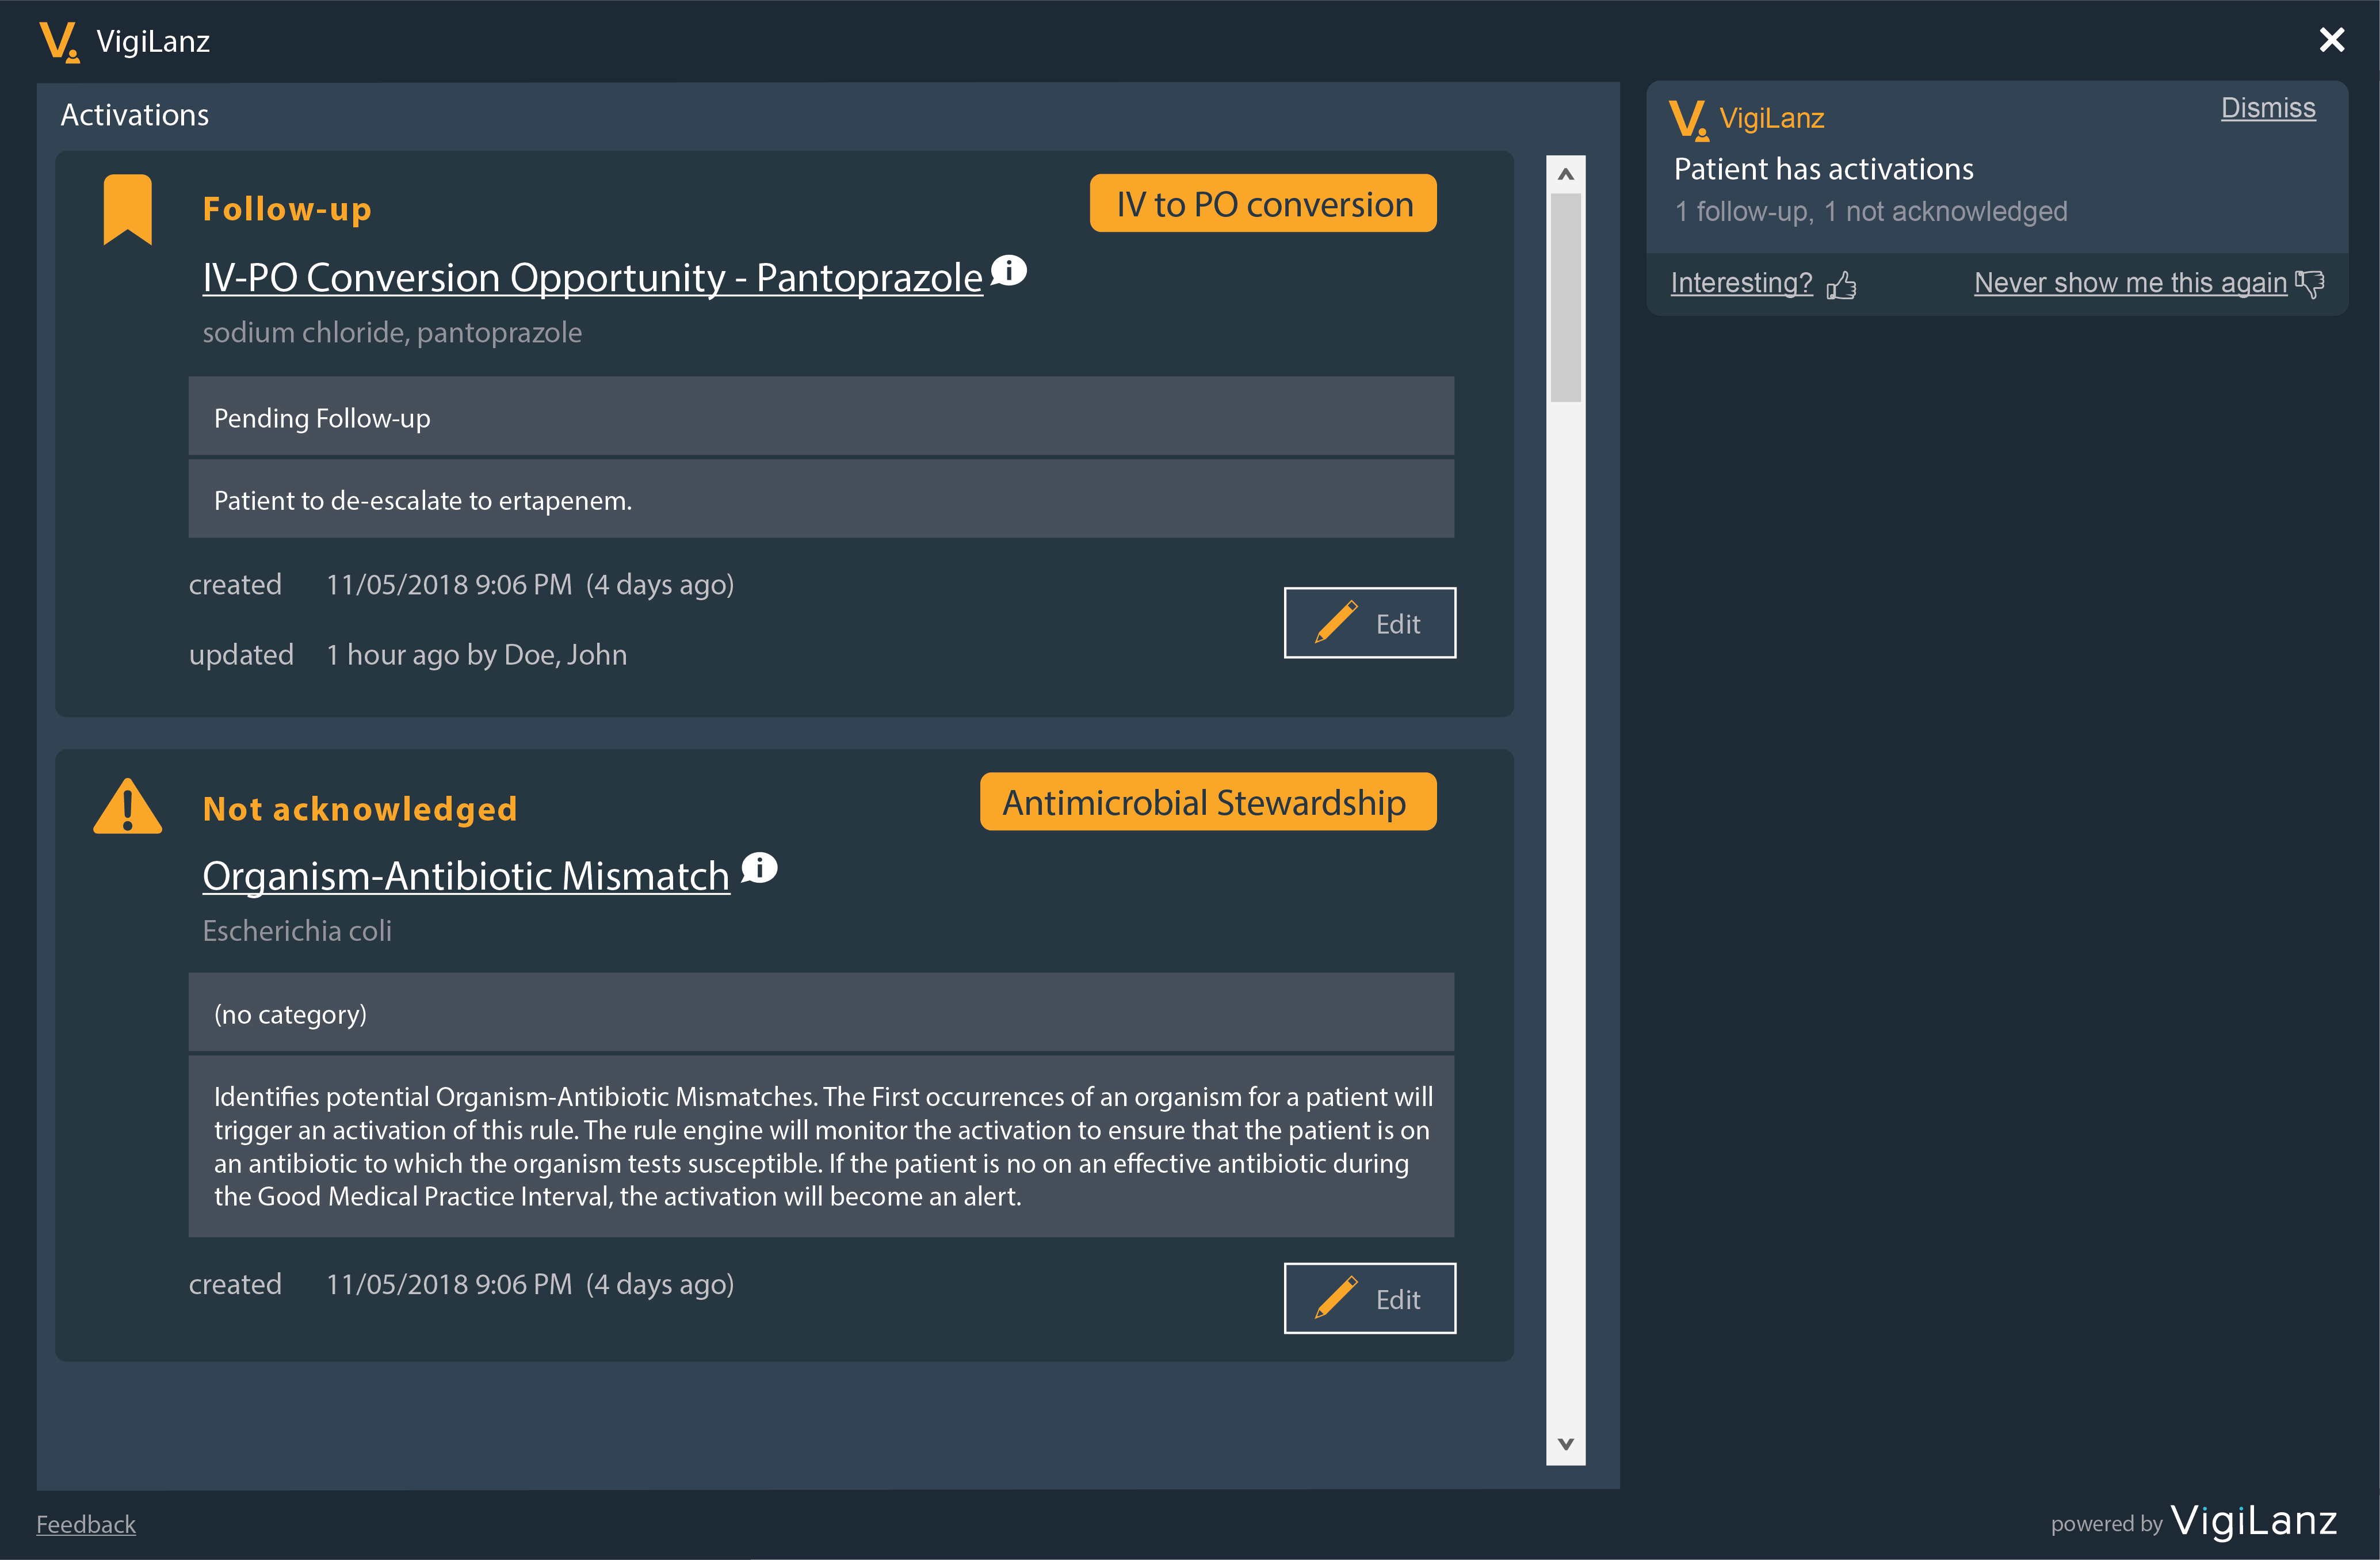Click the pencil icon in the Not acknowledged card's Edit button

[x=1336, y=1297]
